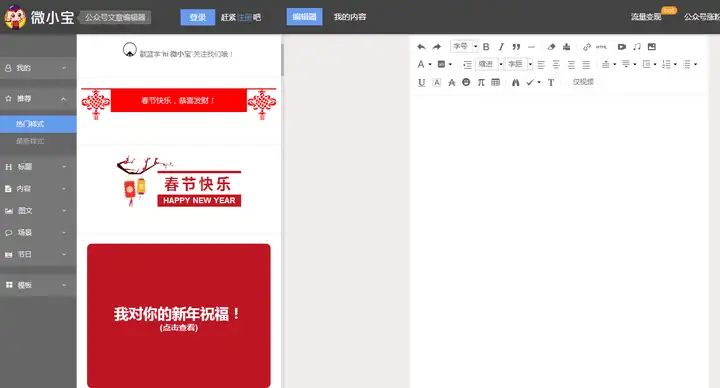Apply the font color A button
This screenshot has width=720, height=388.
[421, 64]
